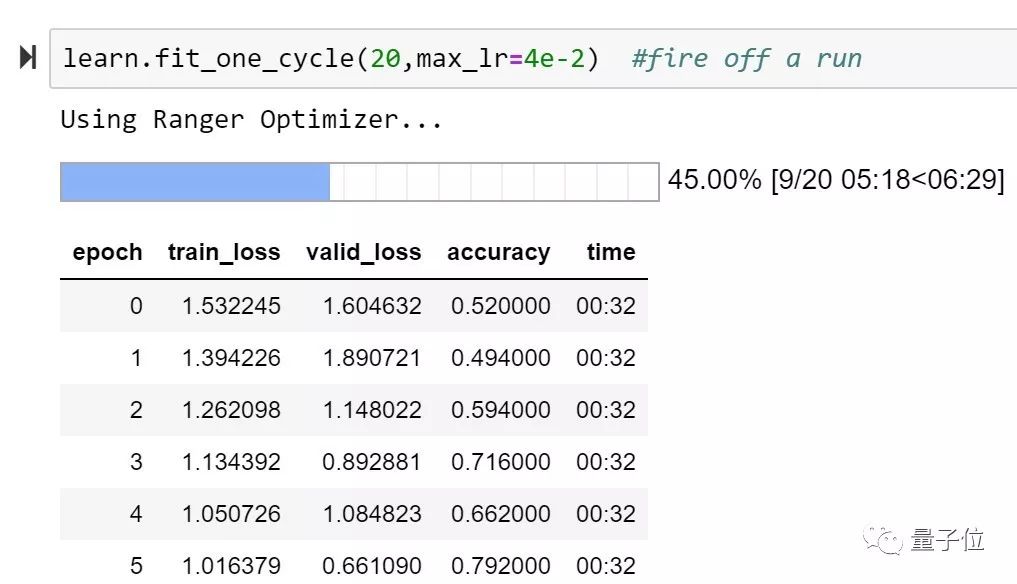This screenshot has width=1017, height=584.
Task: Click the time column header
Action: click(611, 253)
